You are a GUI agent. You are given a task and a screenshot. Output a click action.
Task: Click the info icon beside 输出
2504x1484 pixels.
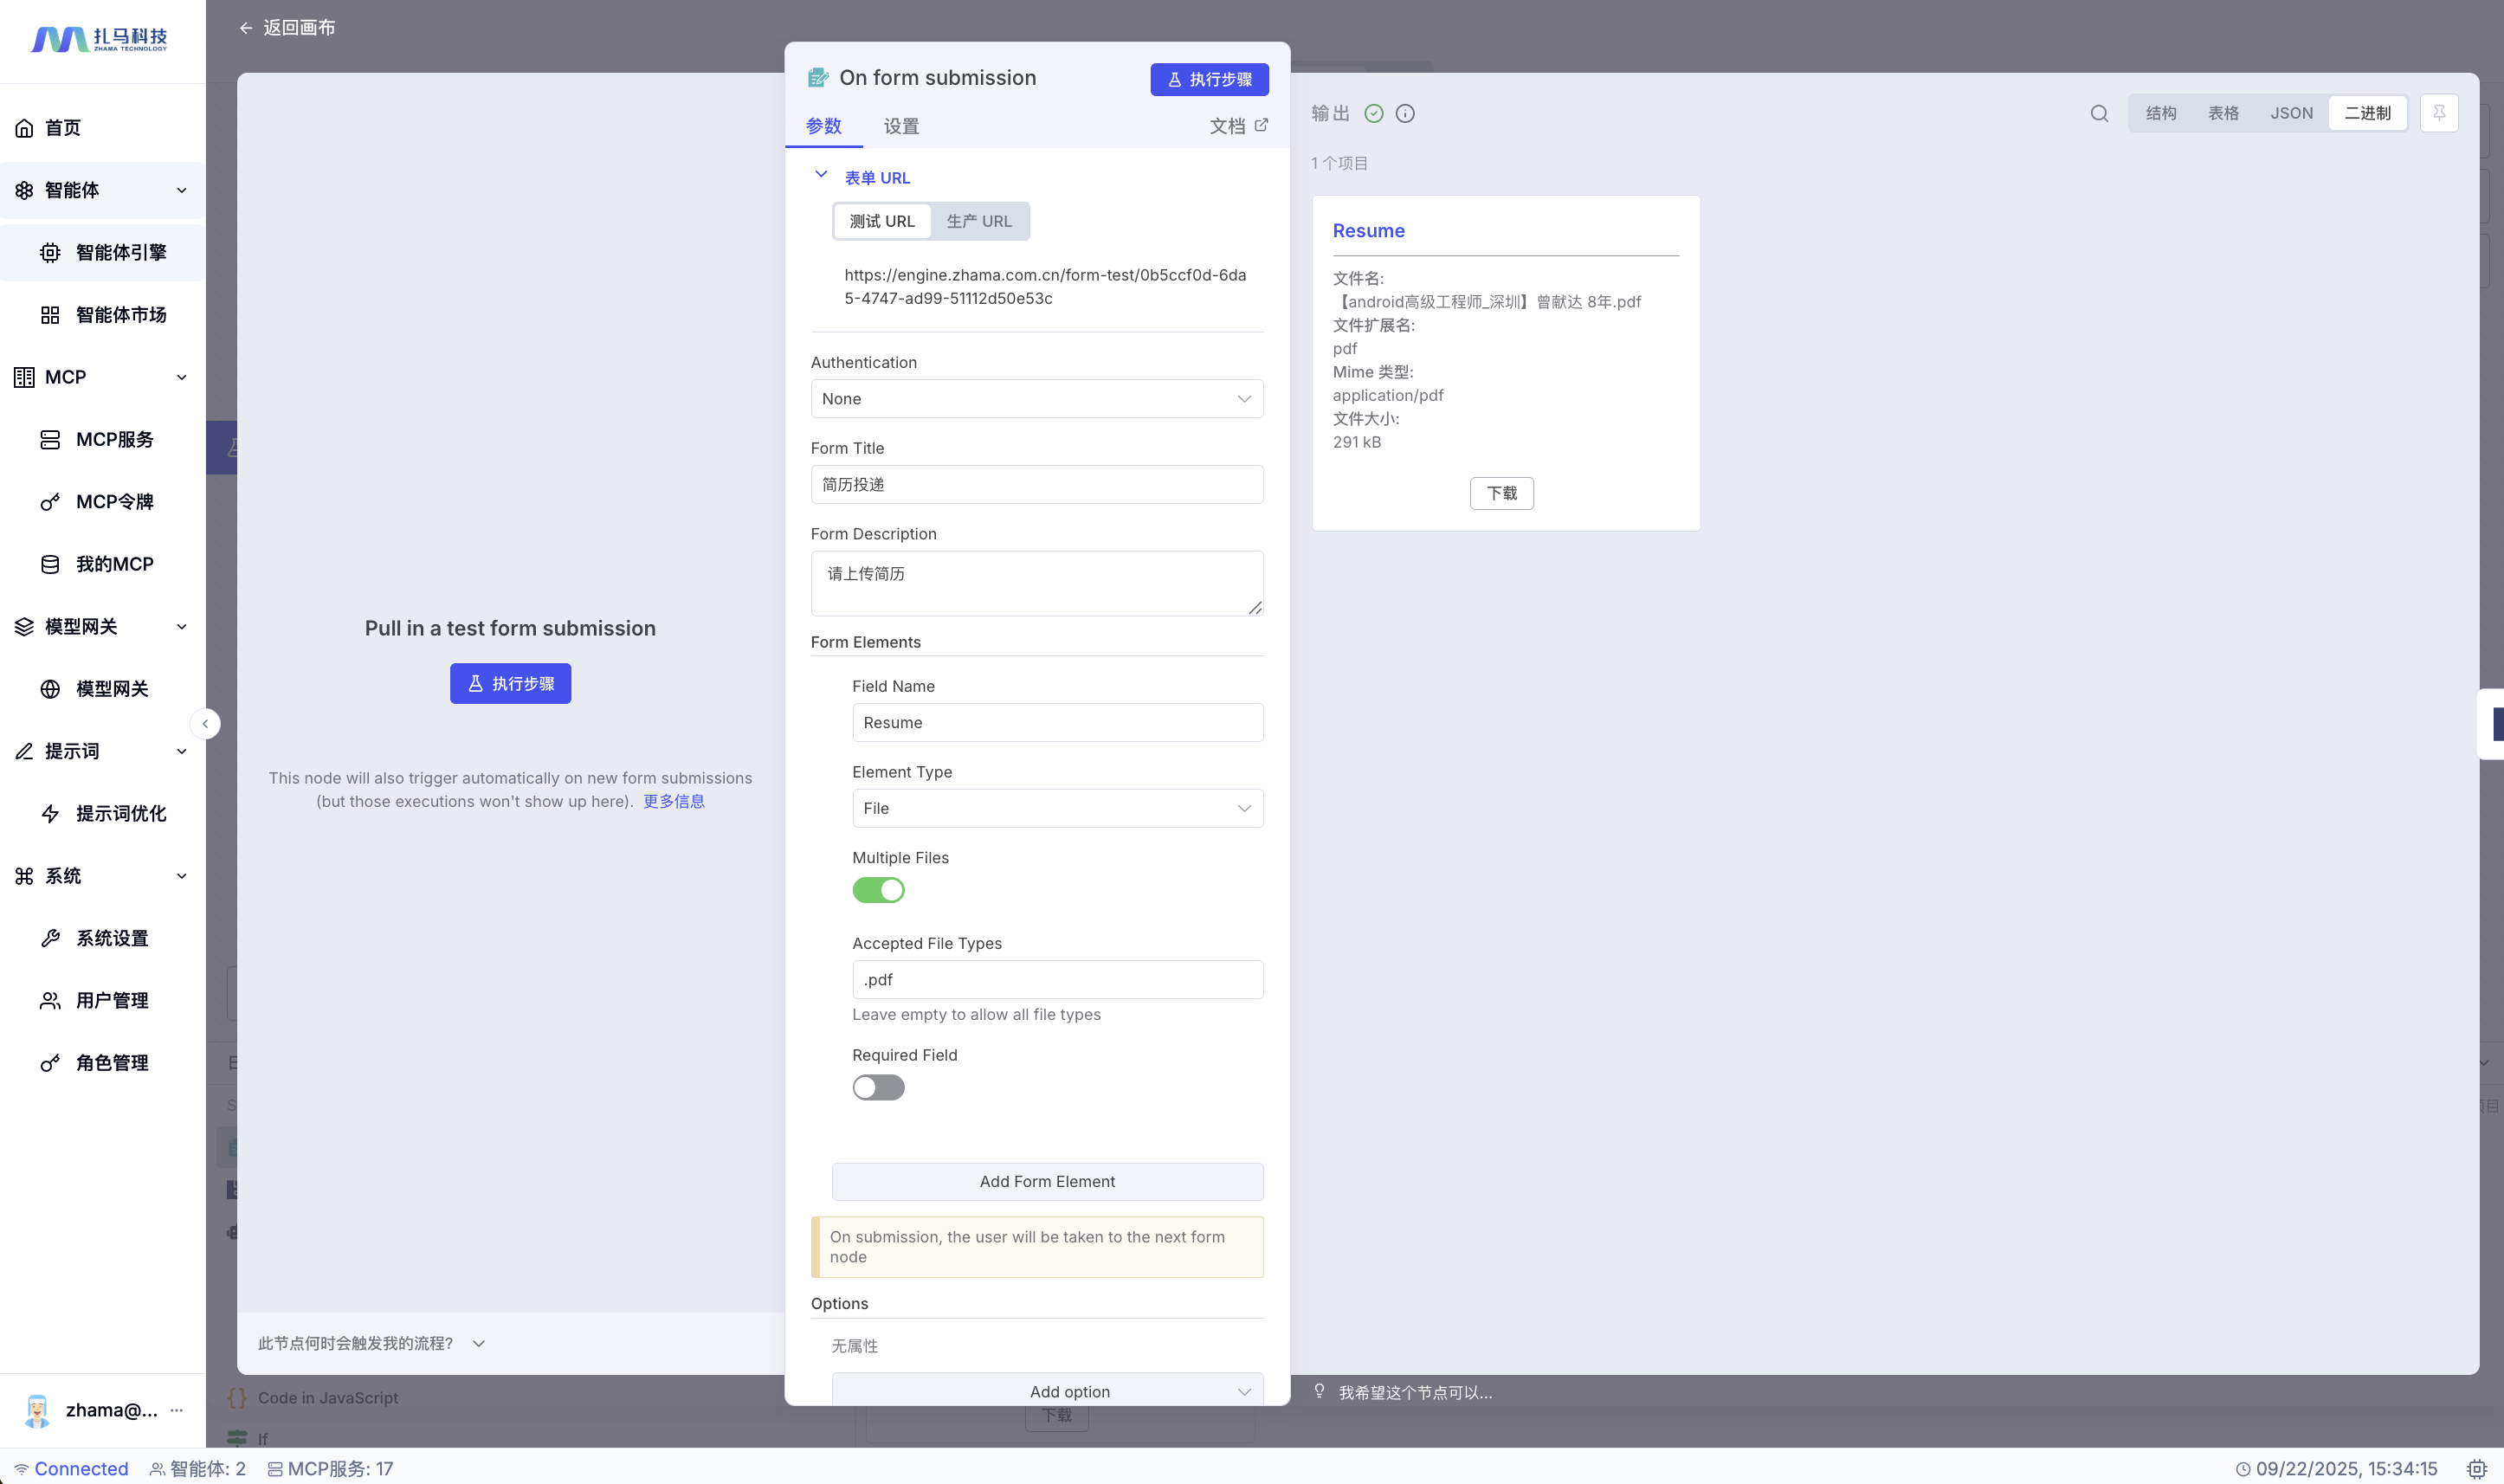(x=1405, y=113)
